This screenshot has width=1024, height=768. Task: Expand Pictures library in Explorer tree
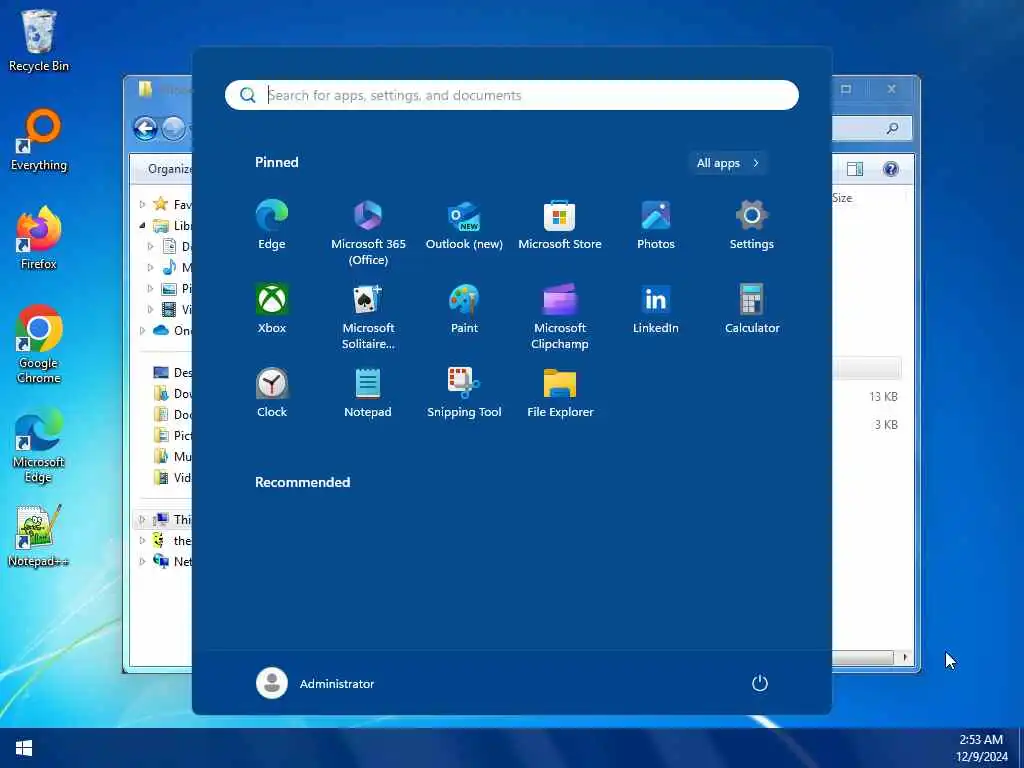click(x=150, y=288)
